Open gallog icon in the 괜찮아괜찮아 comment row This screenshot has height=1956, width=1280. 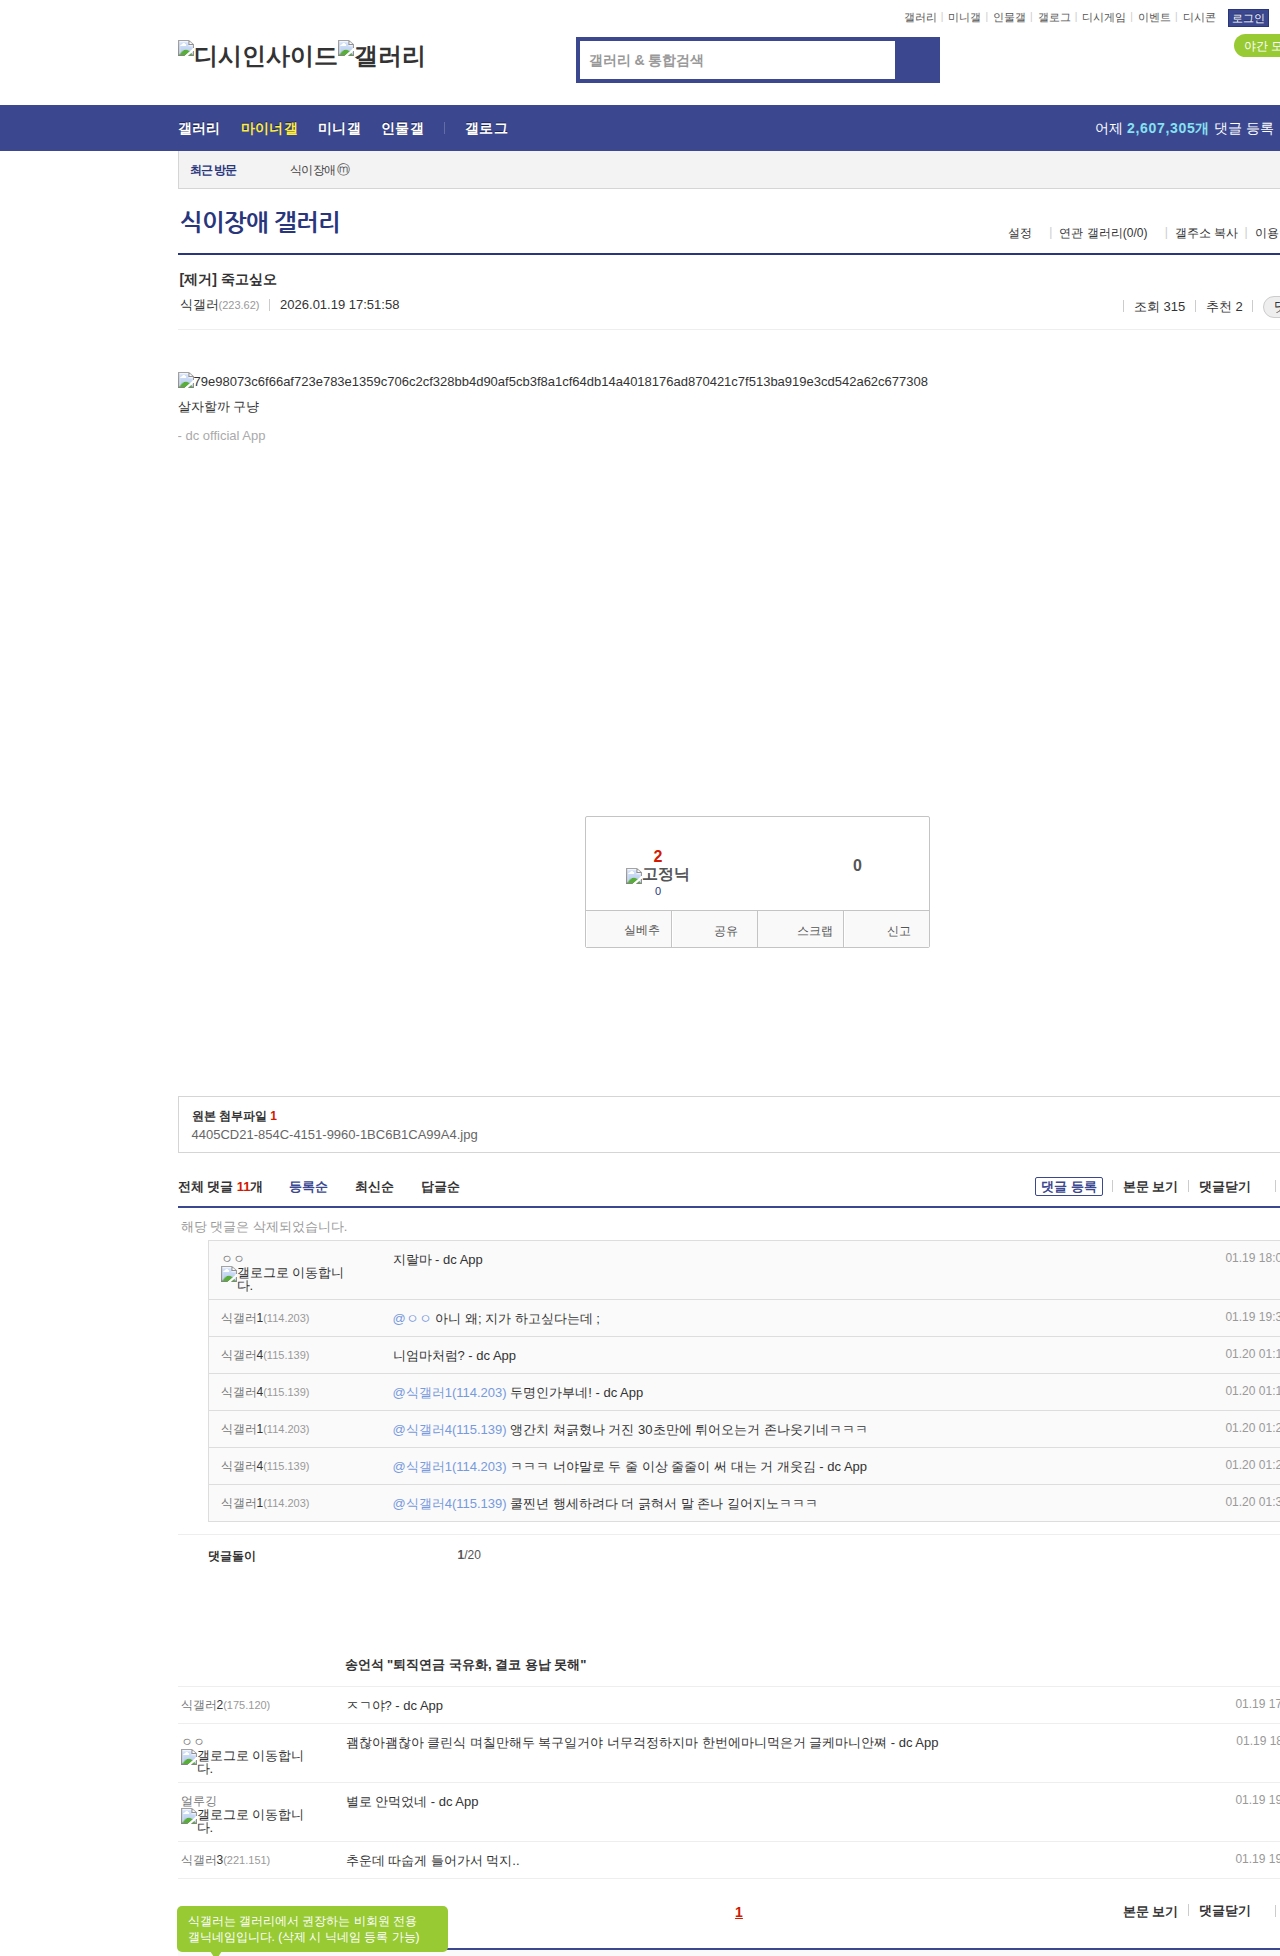(242, 1762)
